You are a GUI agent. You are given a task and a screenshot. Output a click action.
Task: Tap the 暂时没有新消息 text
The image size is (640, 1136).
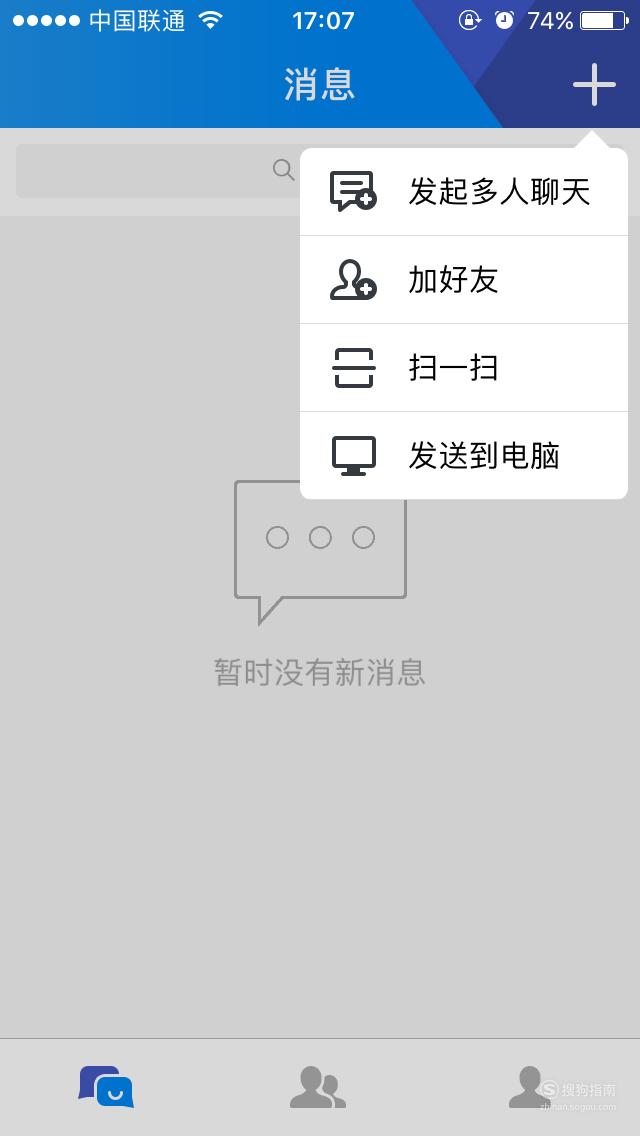tap(320, 672)
